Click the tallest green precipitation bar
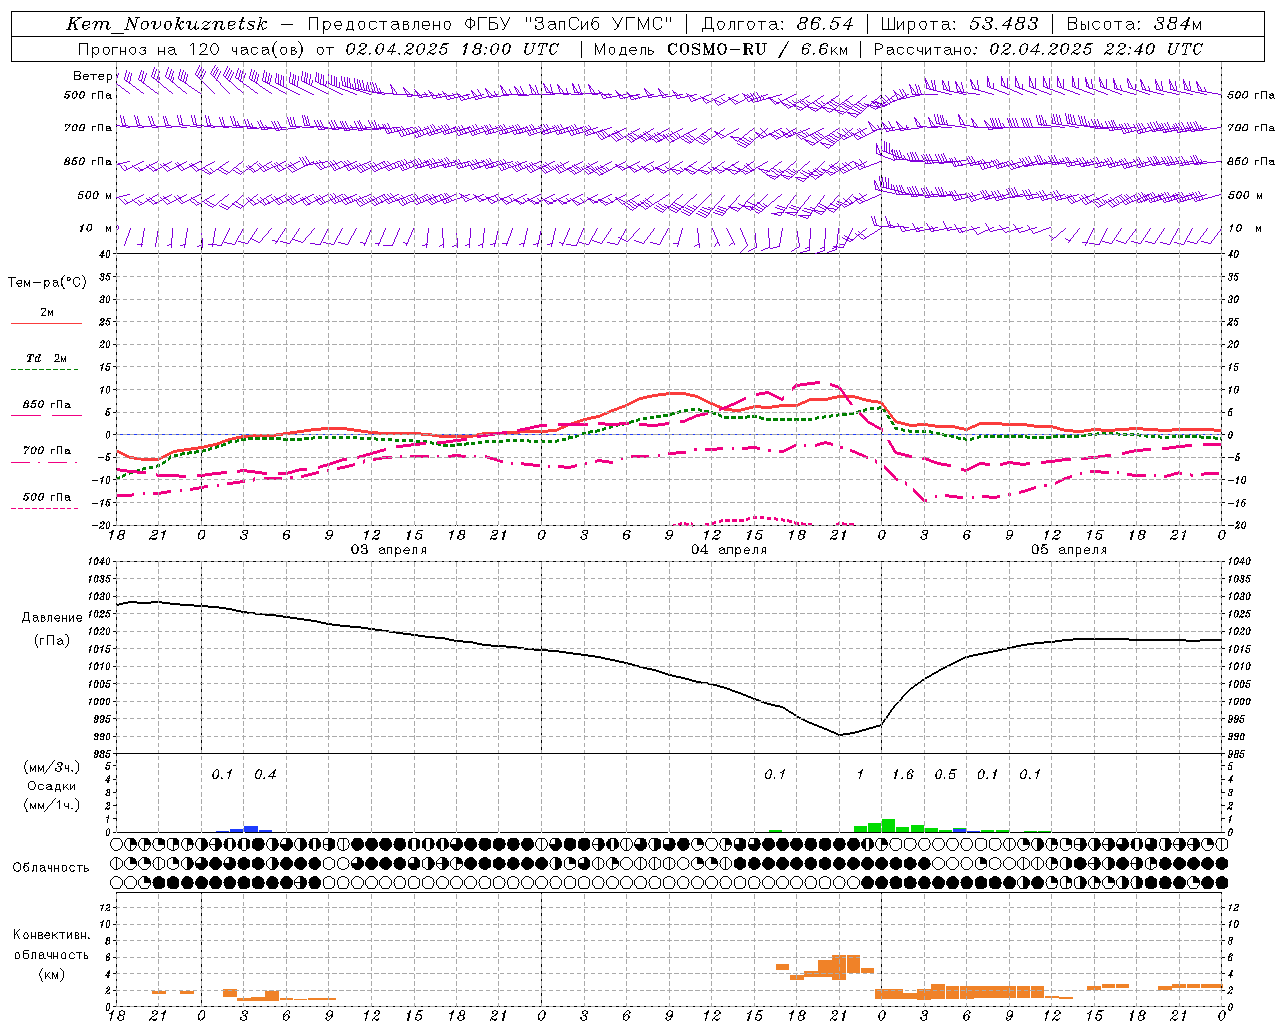Viewport: 1280px width, 1024px height. tap(888, 826)
